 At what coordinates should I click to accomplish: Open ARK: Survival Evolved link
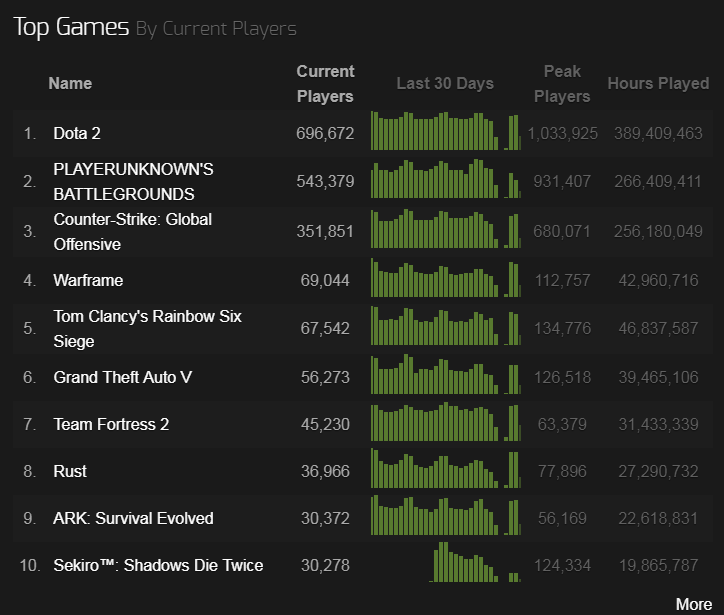(x=133, y=519)
